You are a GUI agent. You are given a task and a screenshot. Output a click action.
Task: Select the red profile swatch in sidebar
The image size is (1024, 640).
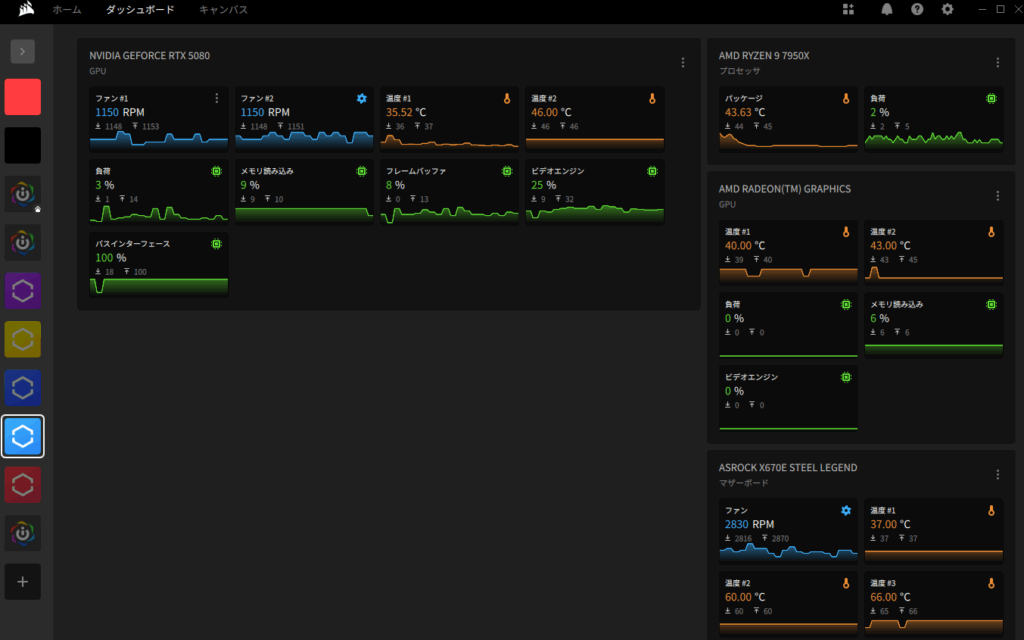pos(23,97)
